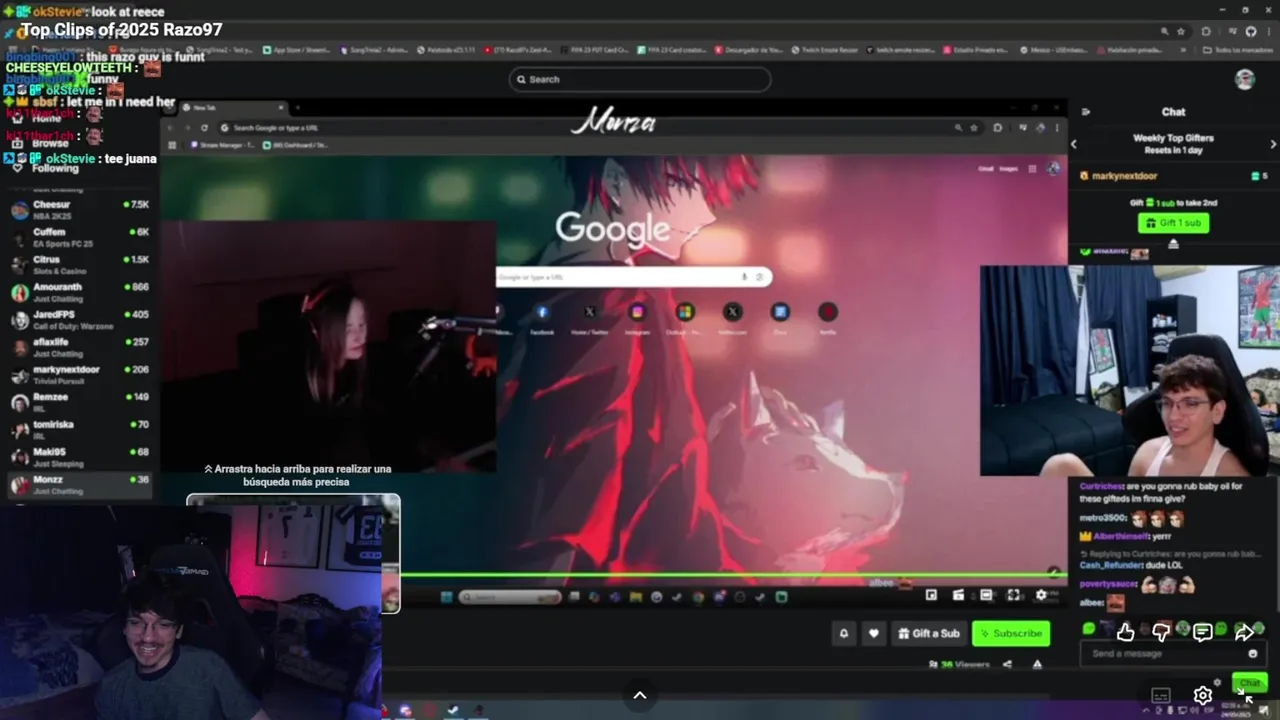
Task: Open Windows Start button in streamed taskbar
Action: tap(446, 598)
